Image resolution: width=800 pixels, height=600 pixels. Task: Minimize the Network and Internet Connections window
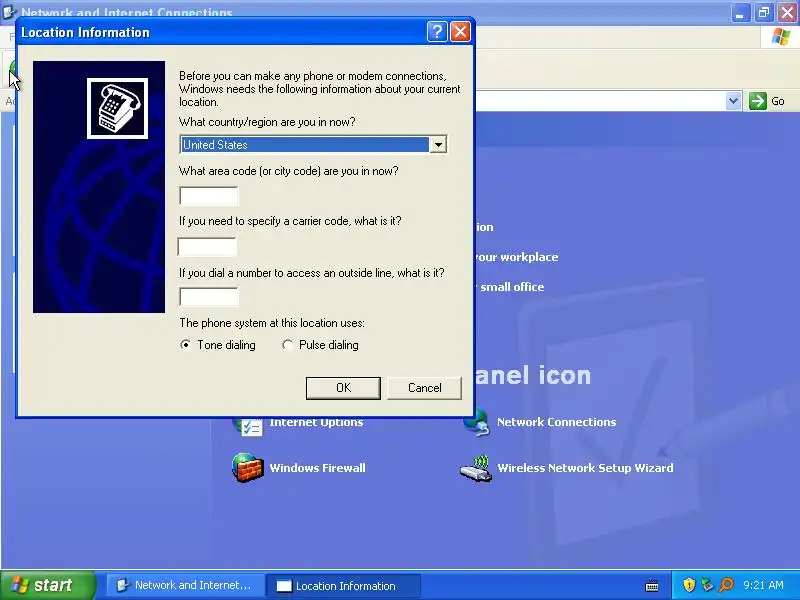740,13
